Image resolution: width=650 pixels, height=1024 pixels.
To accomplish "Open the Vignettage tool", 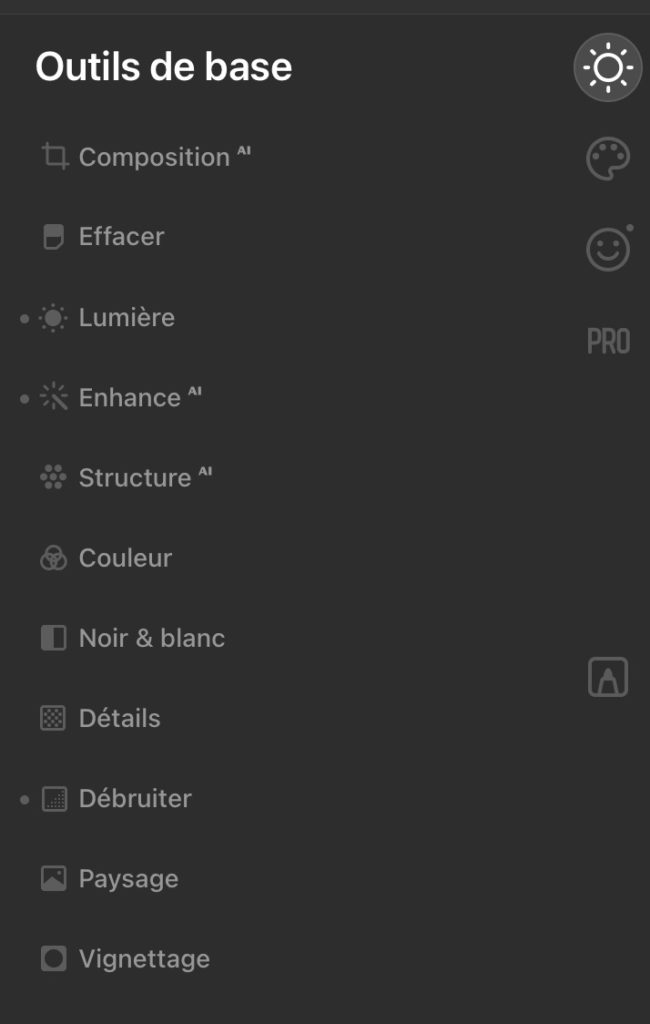I will pos(144,959).
